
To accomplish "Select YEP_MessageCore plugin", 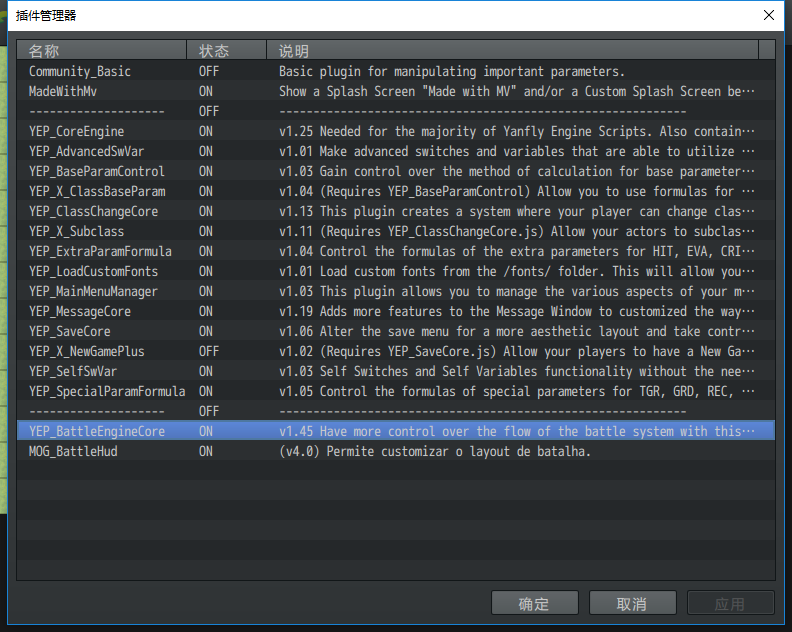I will [395, 311].
